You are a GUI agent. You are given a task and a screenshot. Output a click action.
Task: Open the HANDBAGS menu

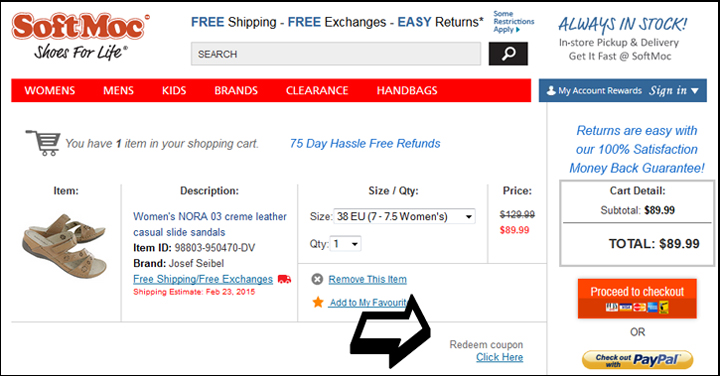[x=407, y=90]
